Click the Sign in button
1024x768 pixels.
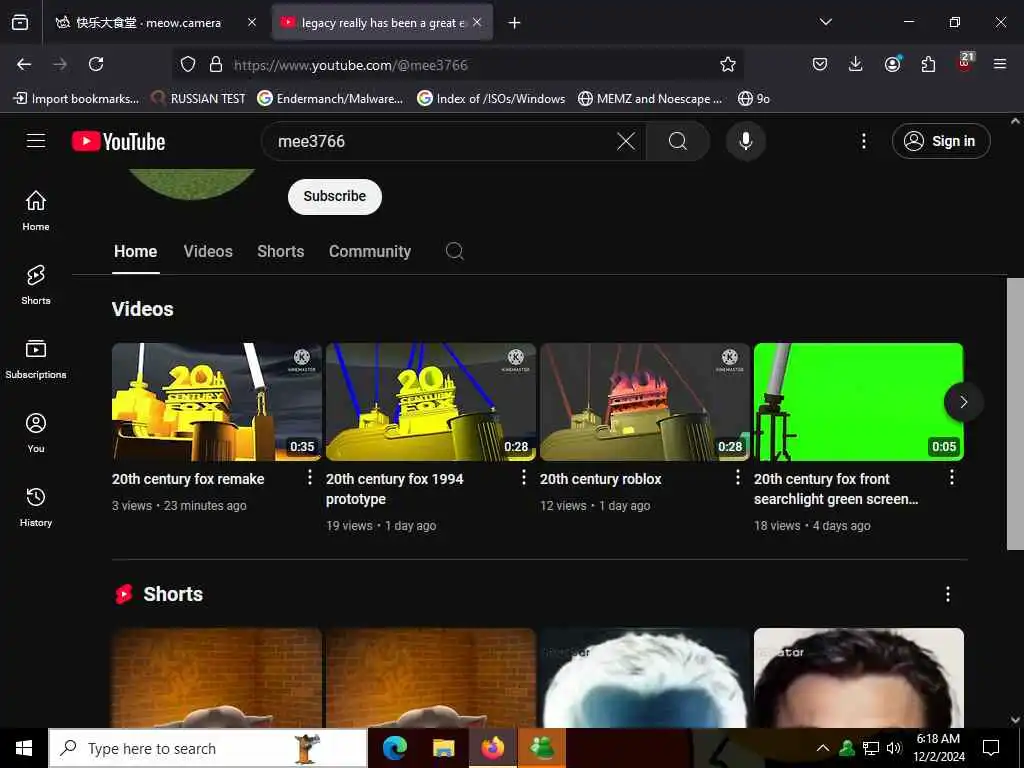[941, 141]
